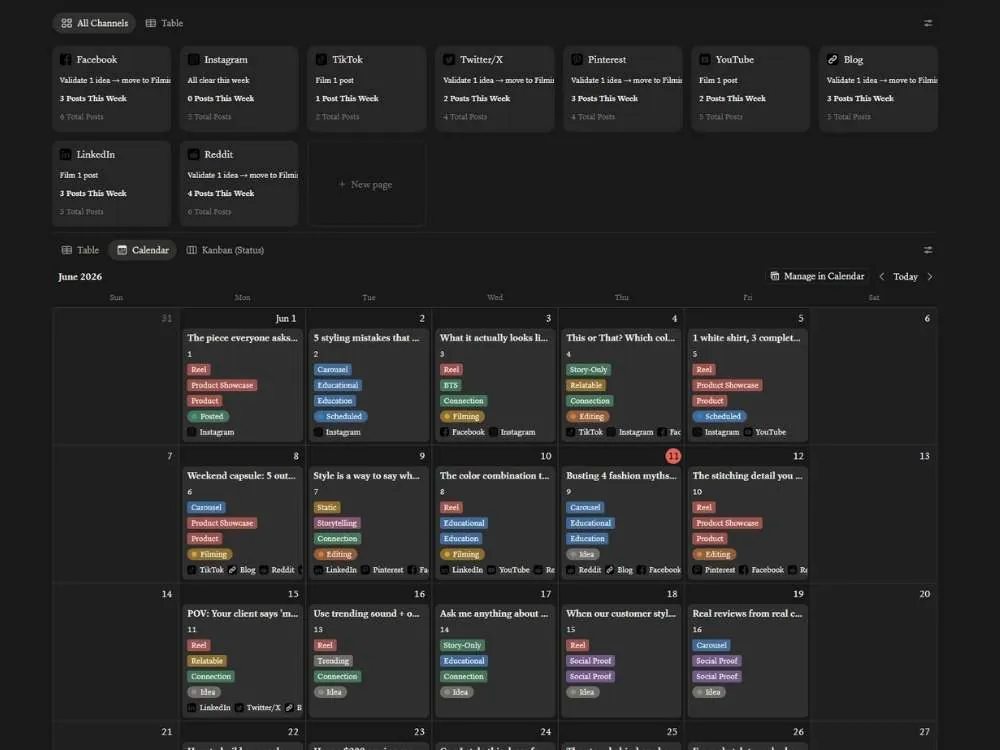The height and width of the screenshot is (750, 1000).
Task: Click Storytelling tag on June 9 card
Action: [337, 523]
